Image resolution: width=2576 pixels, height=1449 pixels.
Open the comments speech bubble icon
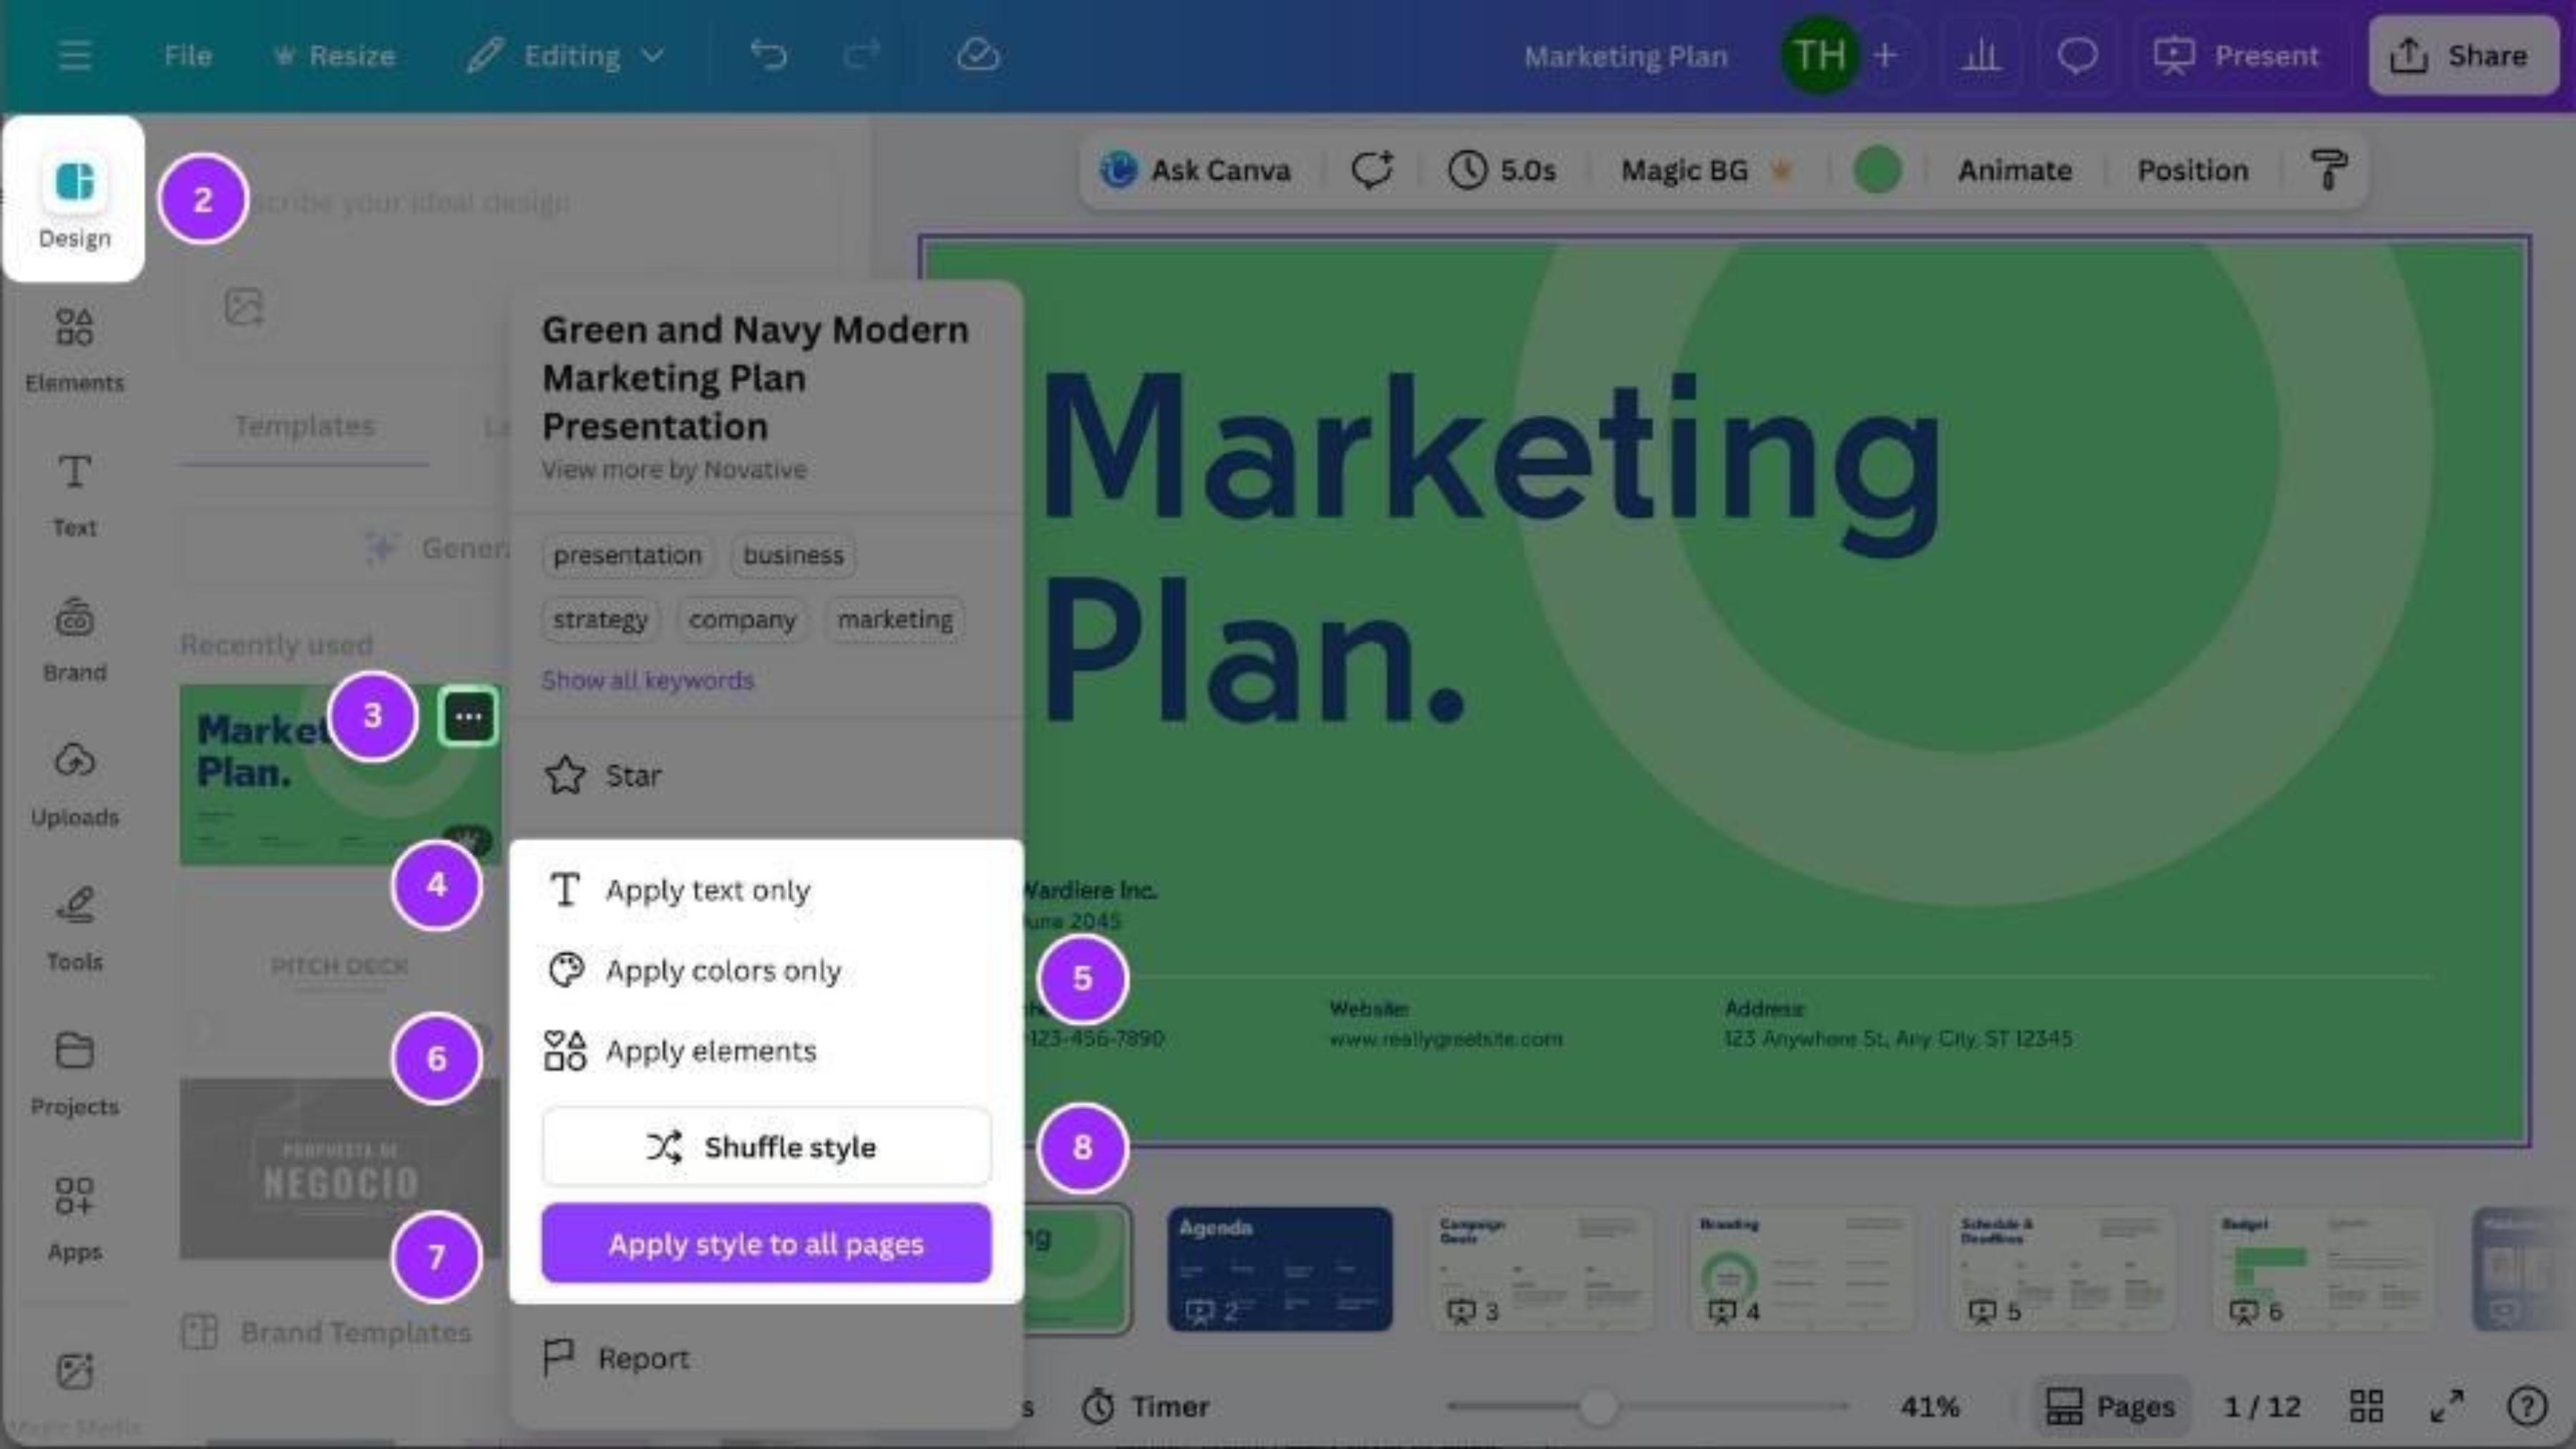[2077, 55]
